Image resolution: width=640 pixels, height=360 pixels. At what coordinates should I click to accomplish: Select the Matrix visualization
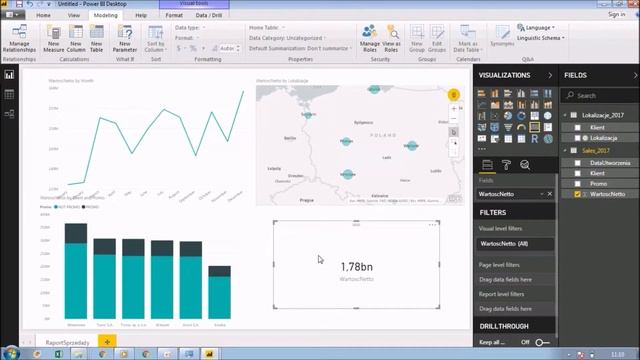[521, 139]
